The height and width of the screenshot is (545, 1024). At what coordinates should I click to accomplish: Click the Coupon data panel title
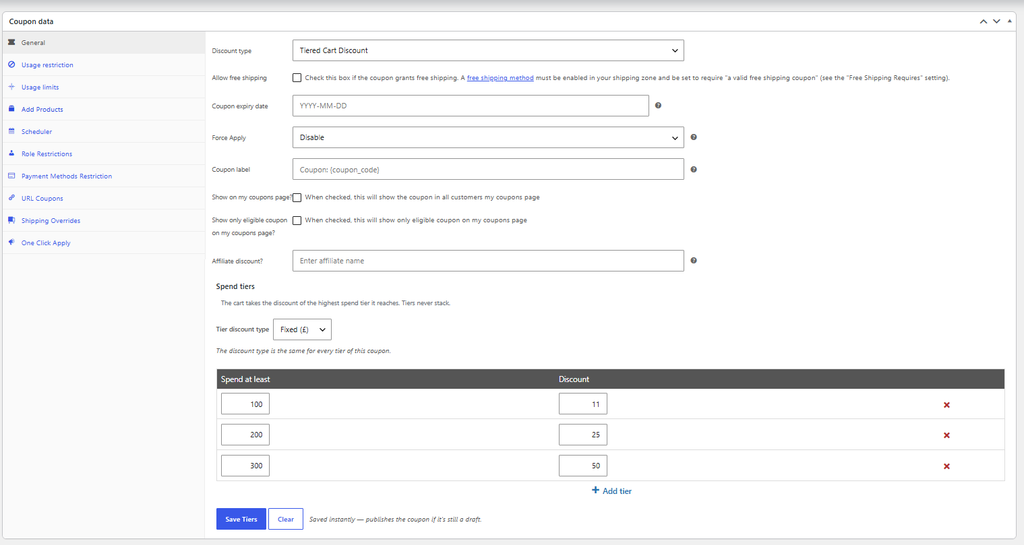point(31,22)
